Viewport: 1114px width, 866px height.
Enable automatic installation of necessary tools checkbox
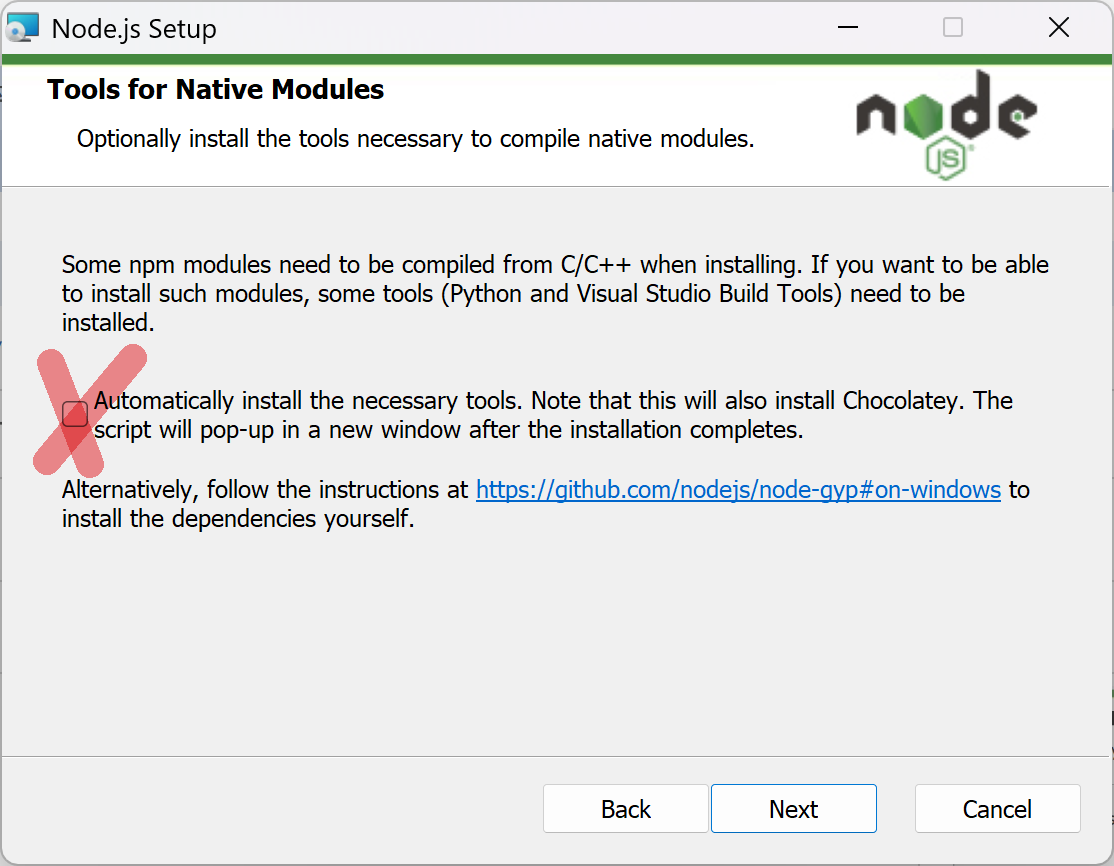tap(75, 413)
